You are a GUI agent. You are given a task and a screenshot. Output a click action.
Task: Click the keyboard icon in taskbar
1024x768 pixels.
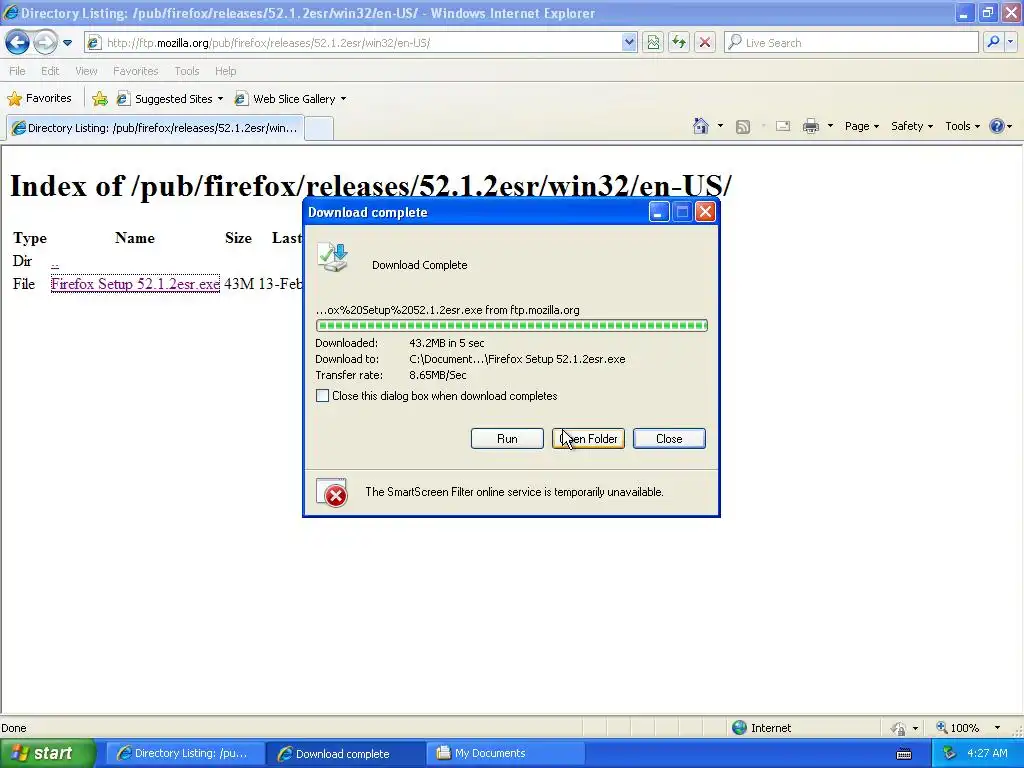point(904,754)
